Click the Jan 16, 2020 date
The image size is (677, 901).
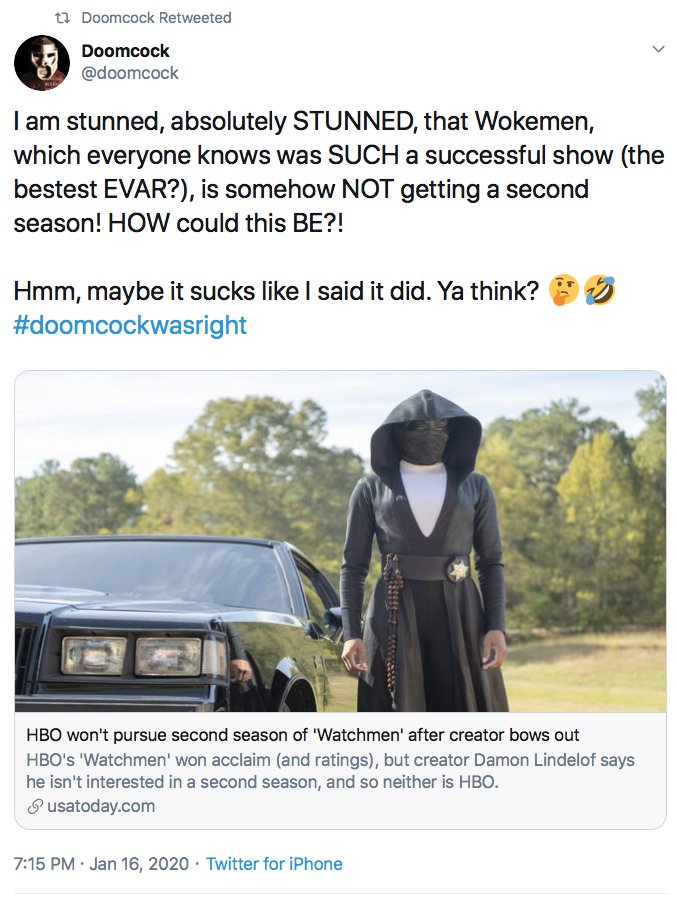click(139, 864)
